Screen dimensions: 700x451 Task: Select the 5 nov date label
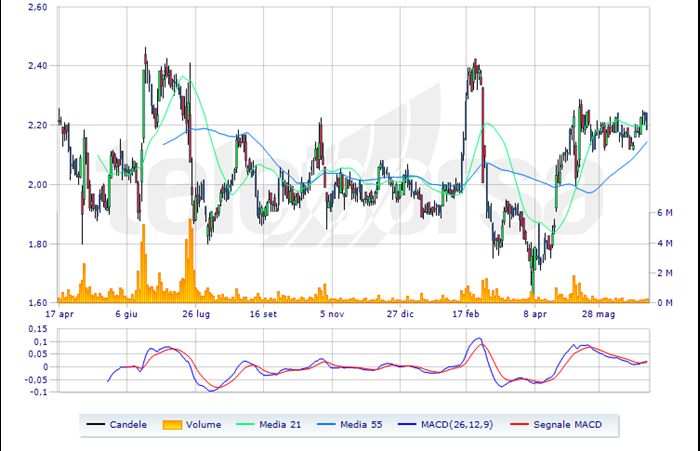[x=332, y=314]
